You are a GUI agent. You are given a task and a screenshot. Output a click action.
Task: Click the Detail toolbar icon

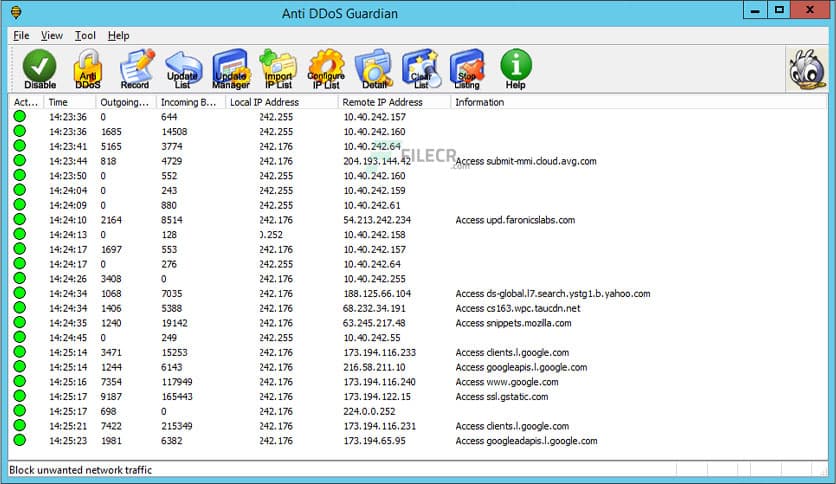pyautogui.click(x=374, y=69)
